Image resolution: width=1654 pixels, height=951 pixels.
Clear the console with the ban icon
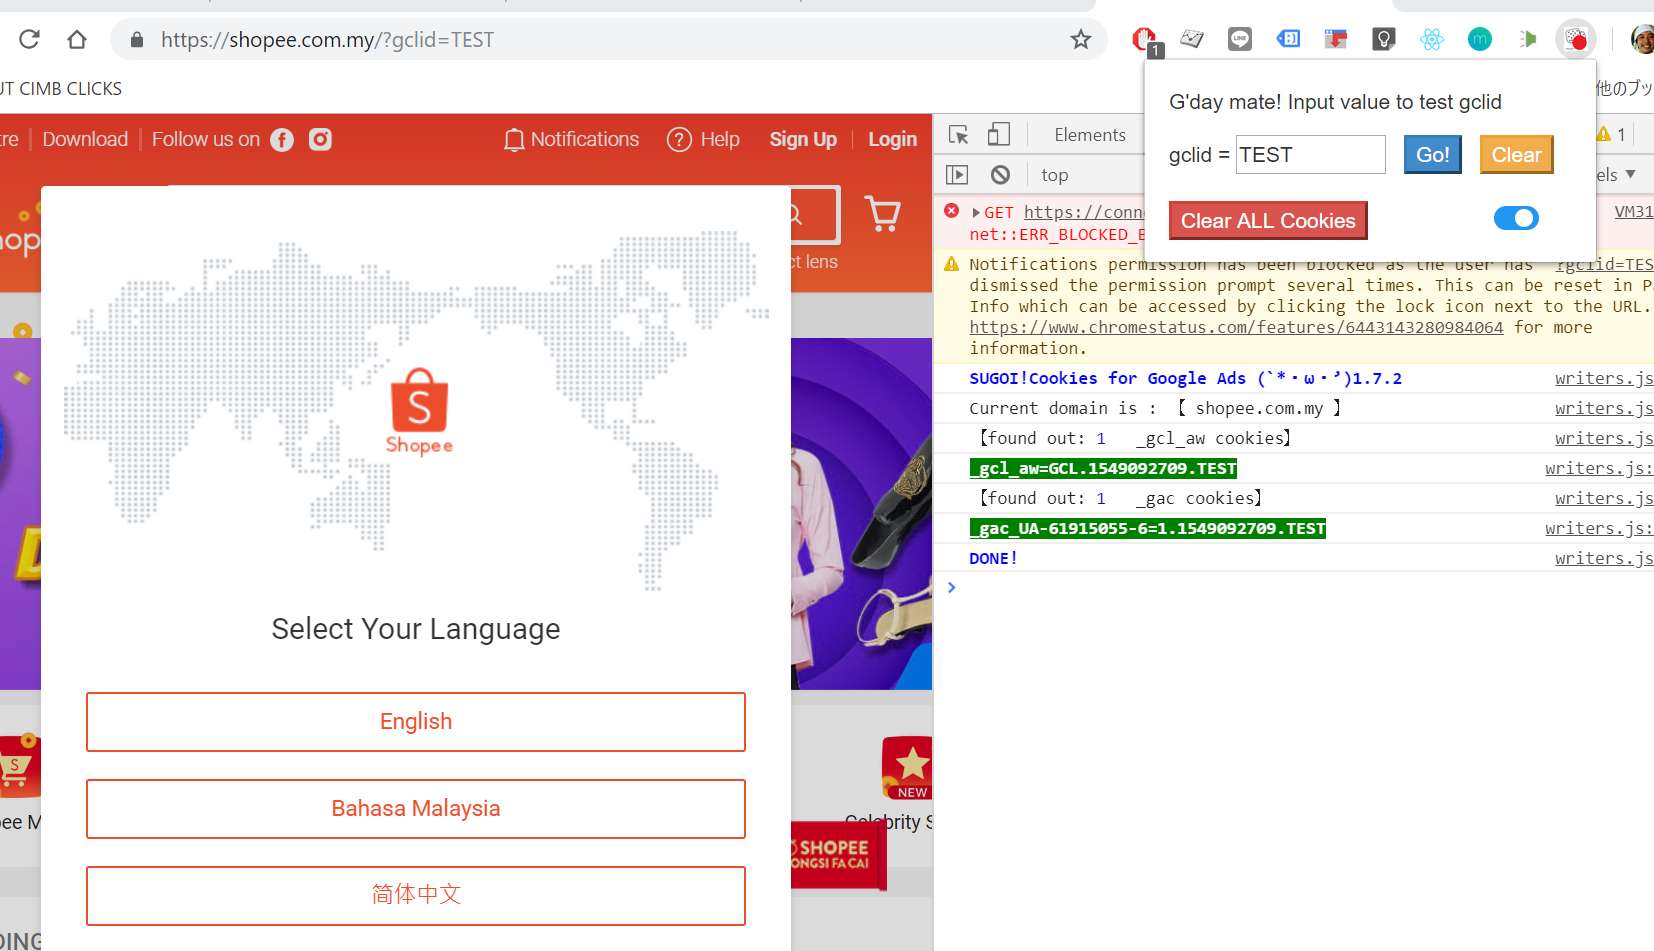[1000, 175]
